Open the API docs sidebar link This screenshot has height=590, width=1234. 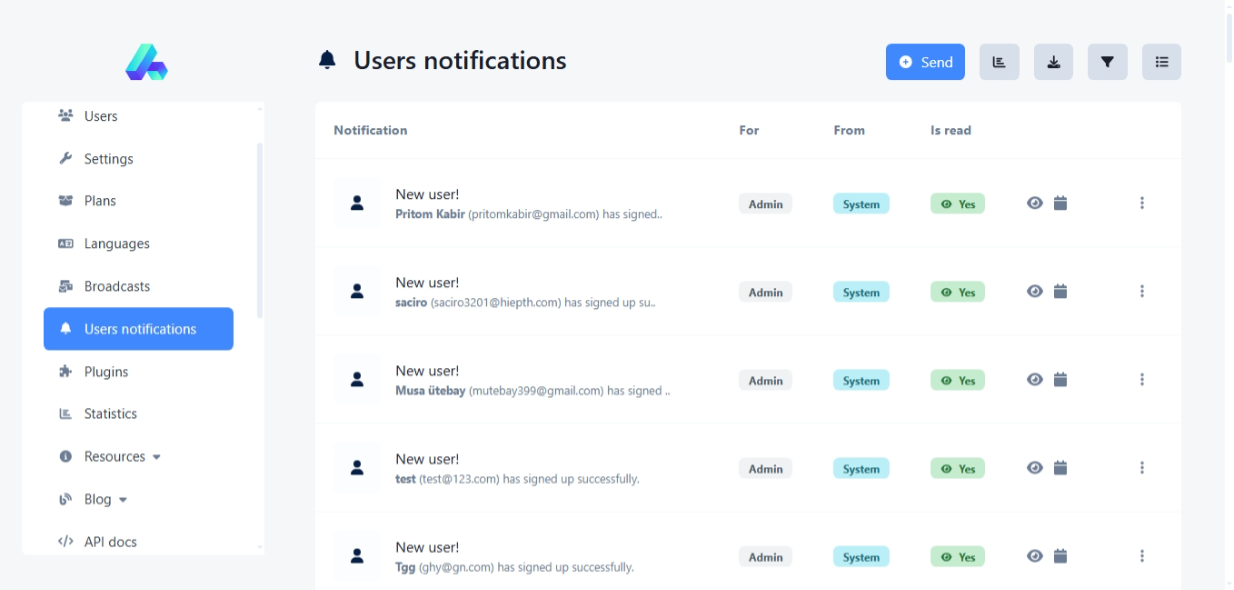pyautogui.click(x=110, y=541)
